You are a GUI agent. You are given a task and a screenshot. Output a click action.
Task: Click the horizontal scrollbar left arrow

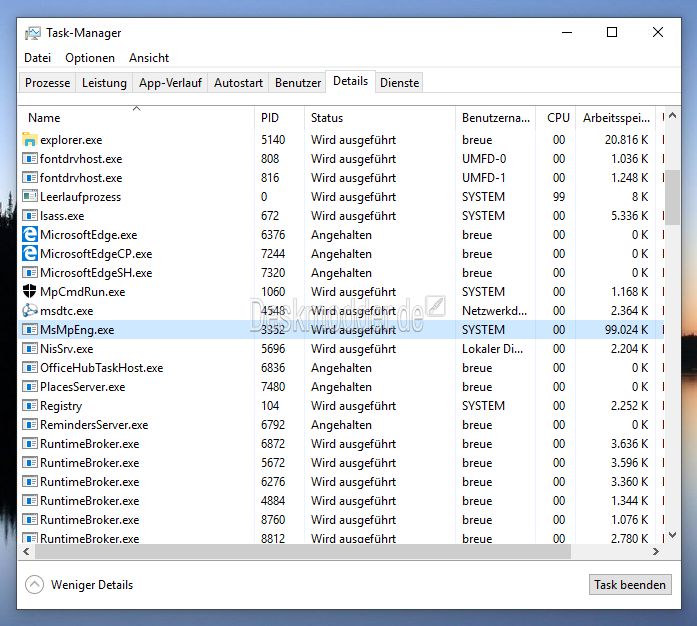pos(27,552)
